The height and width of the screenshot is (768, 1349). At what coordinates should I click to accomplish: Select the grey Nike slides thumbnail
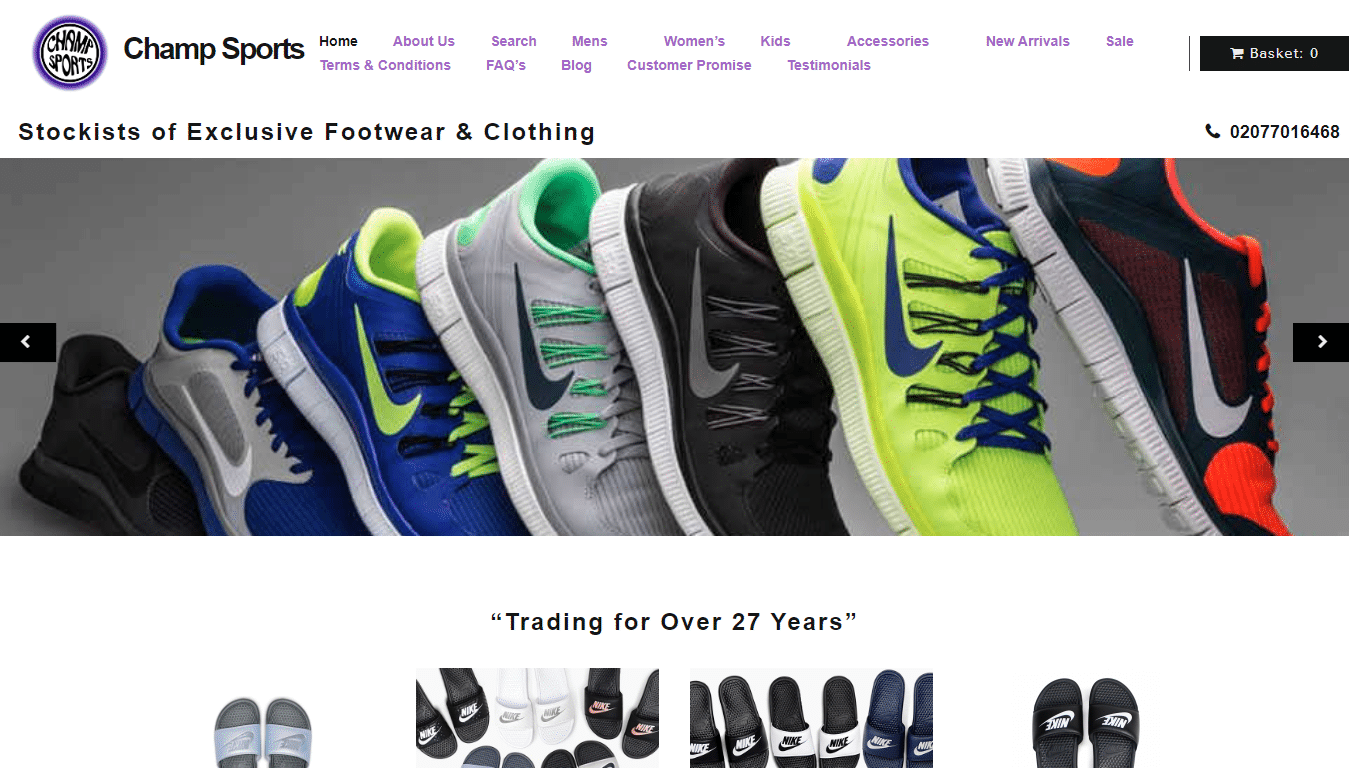point(263,732)
